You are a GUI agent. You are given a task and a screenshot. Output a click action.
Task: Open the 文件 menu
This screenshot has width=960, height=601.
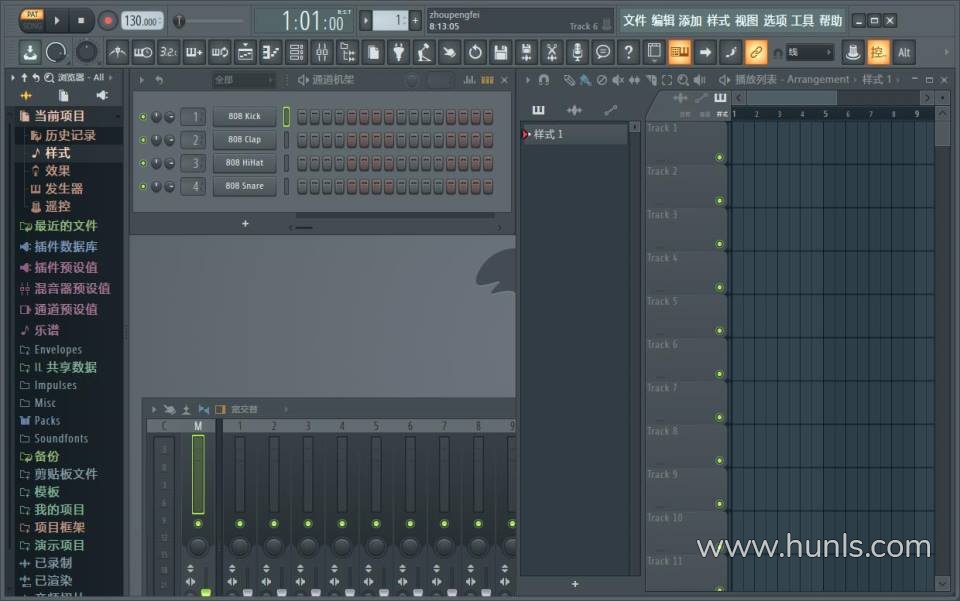pyautogui.click(x=634, y=21)
